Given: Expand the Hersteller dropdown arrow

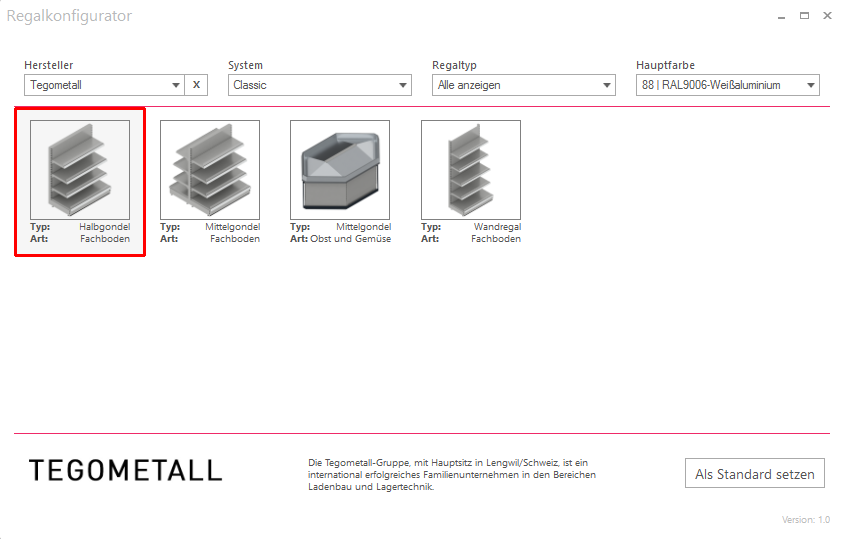Looking at the screenshot, I should 176,85.
